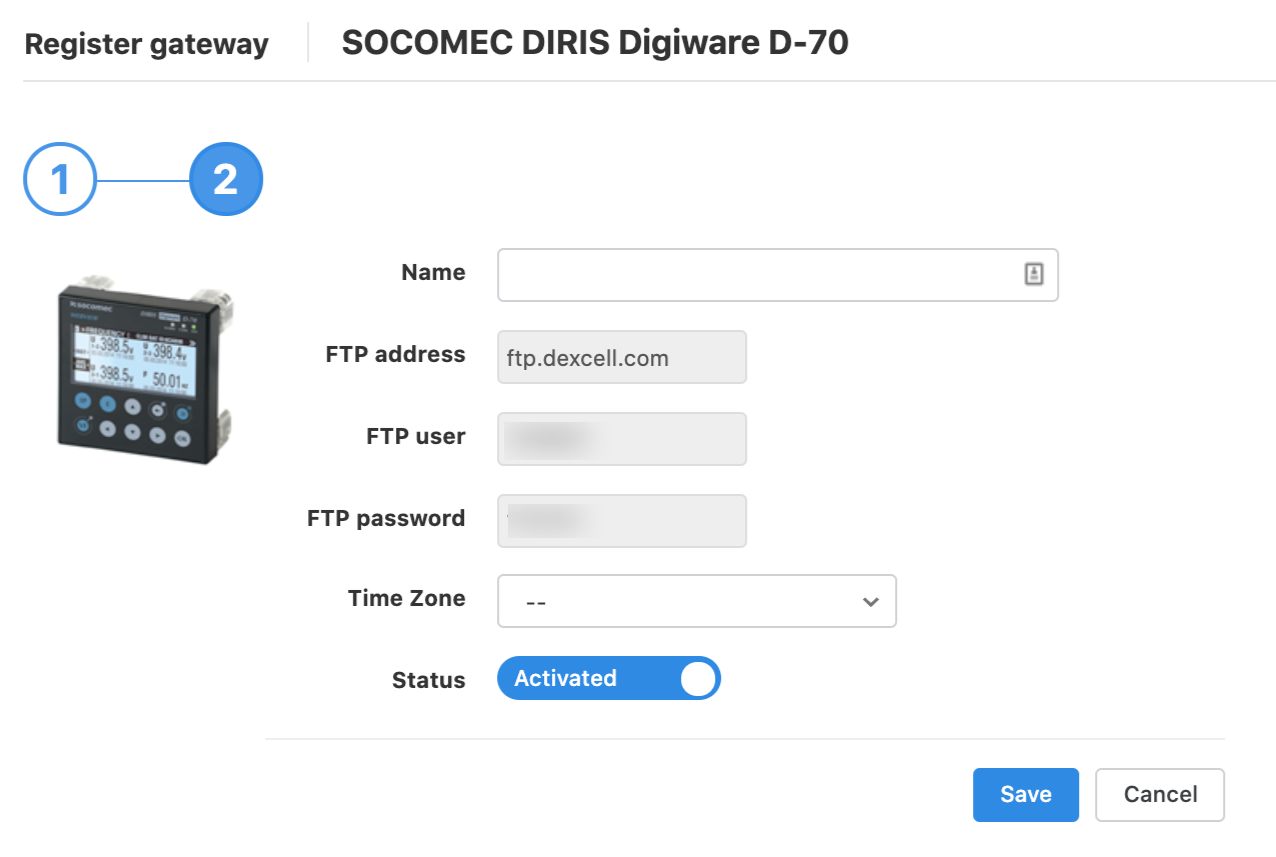Toggle the Activated status switch
Image resolution: width=1276 pixels, height=857 pixels.
609,678
